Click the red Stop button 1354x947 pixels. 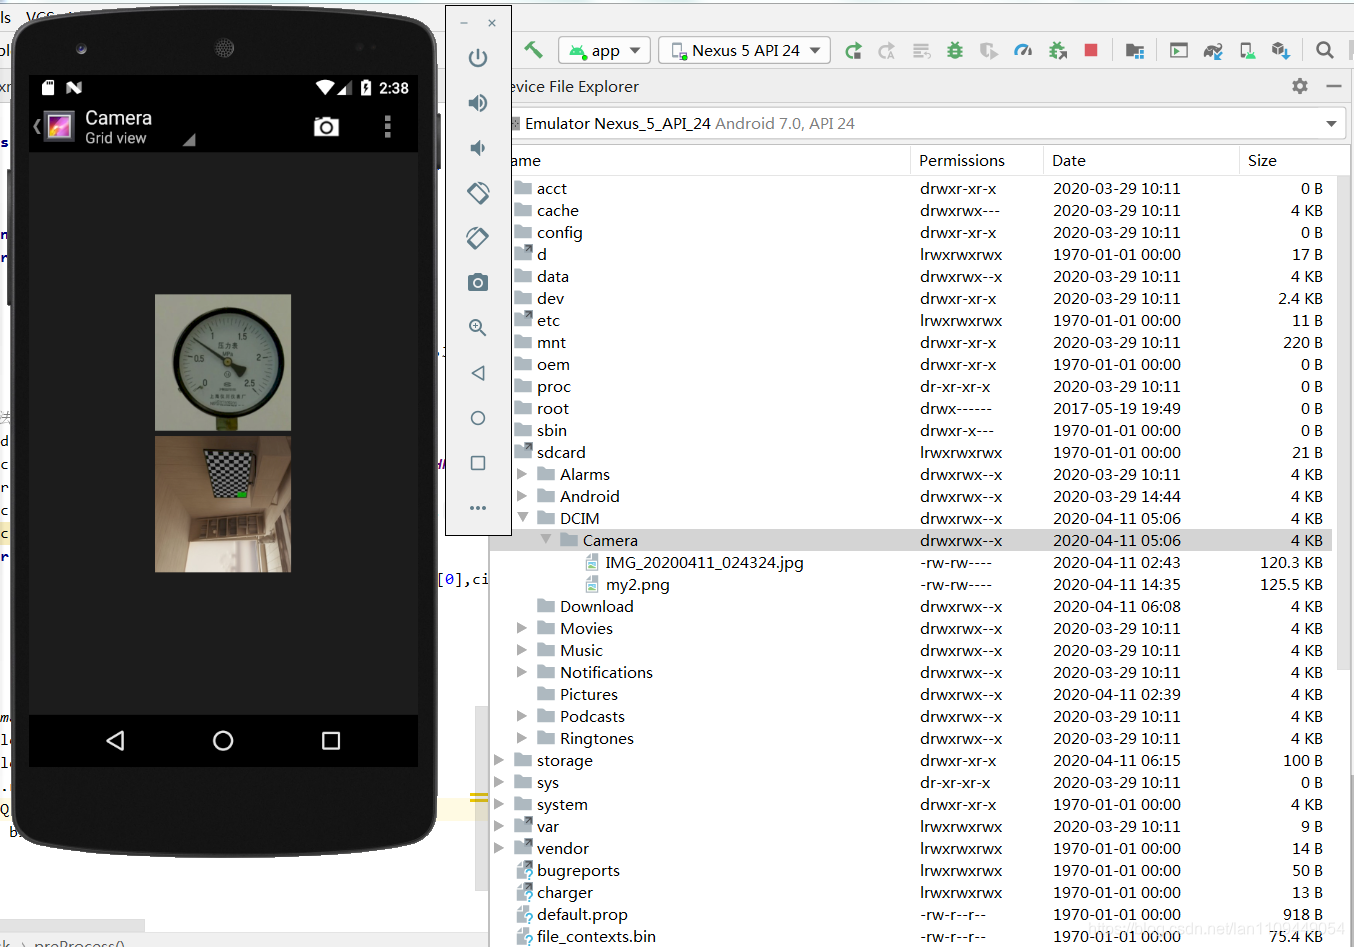(1091, 50)
